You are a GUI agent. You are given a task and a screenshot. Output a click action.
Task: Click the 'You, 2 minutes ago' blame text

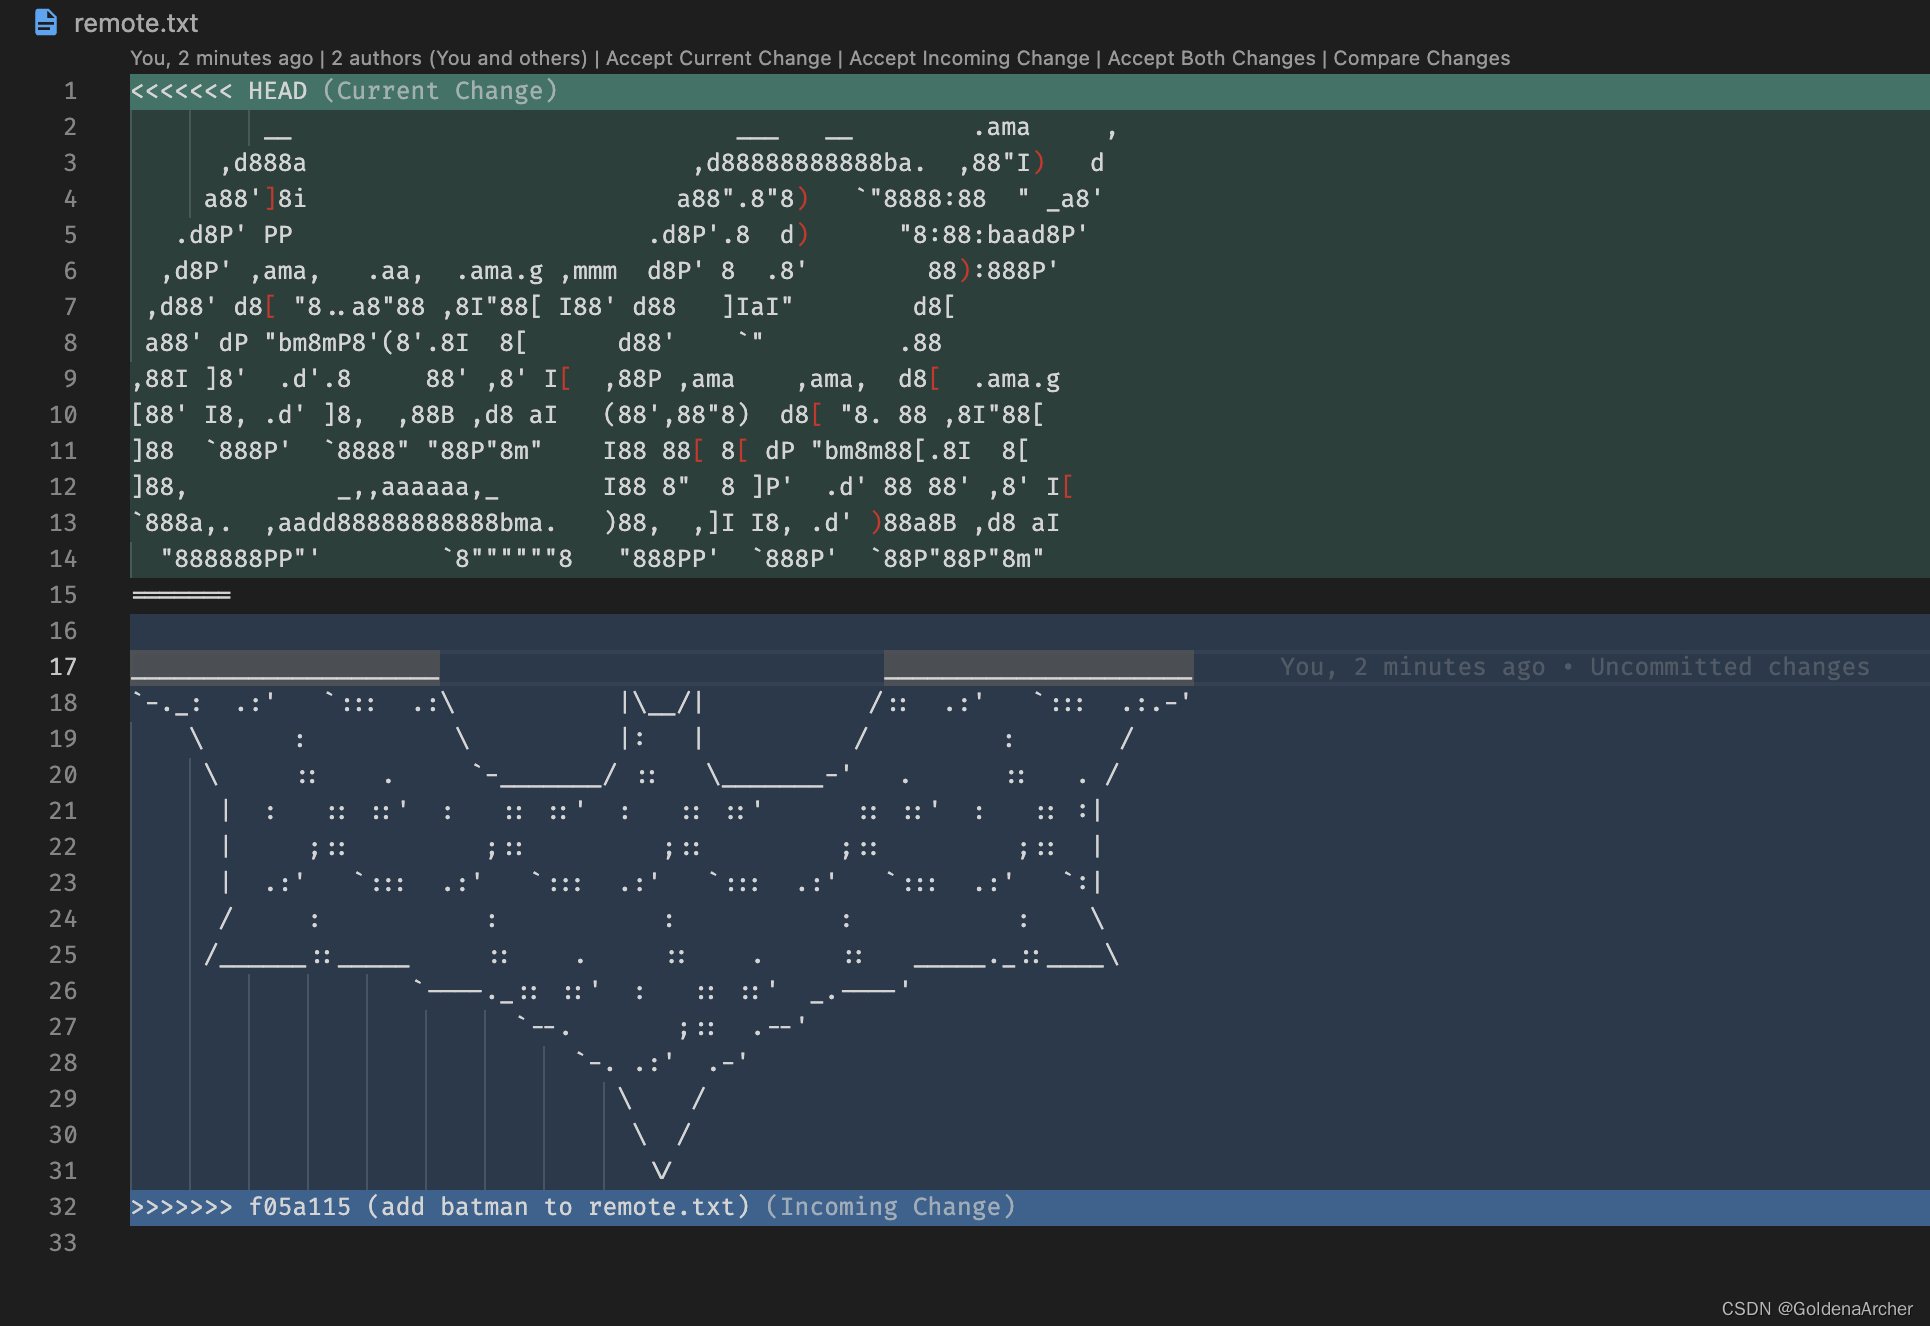[221, 58]
